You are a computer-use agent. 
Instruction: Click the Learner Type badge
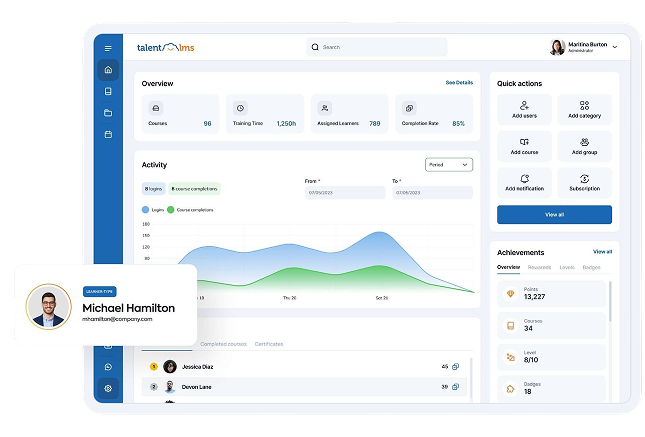coord(100,291)
